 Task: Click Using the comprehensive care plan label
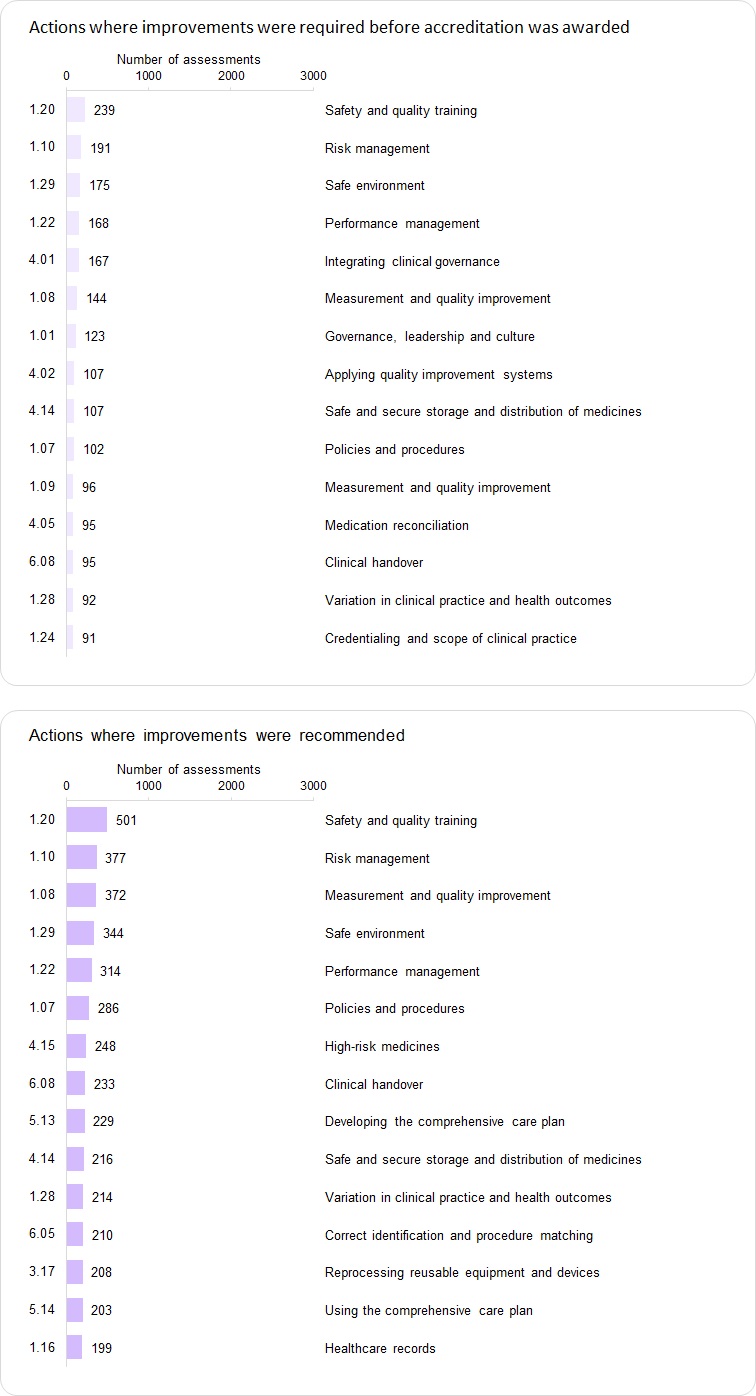click(x=428, y=1310)
